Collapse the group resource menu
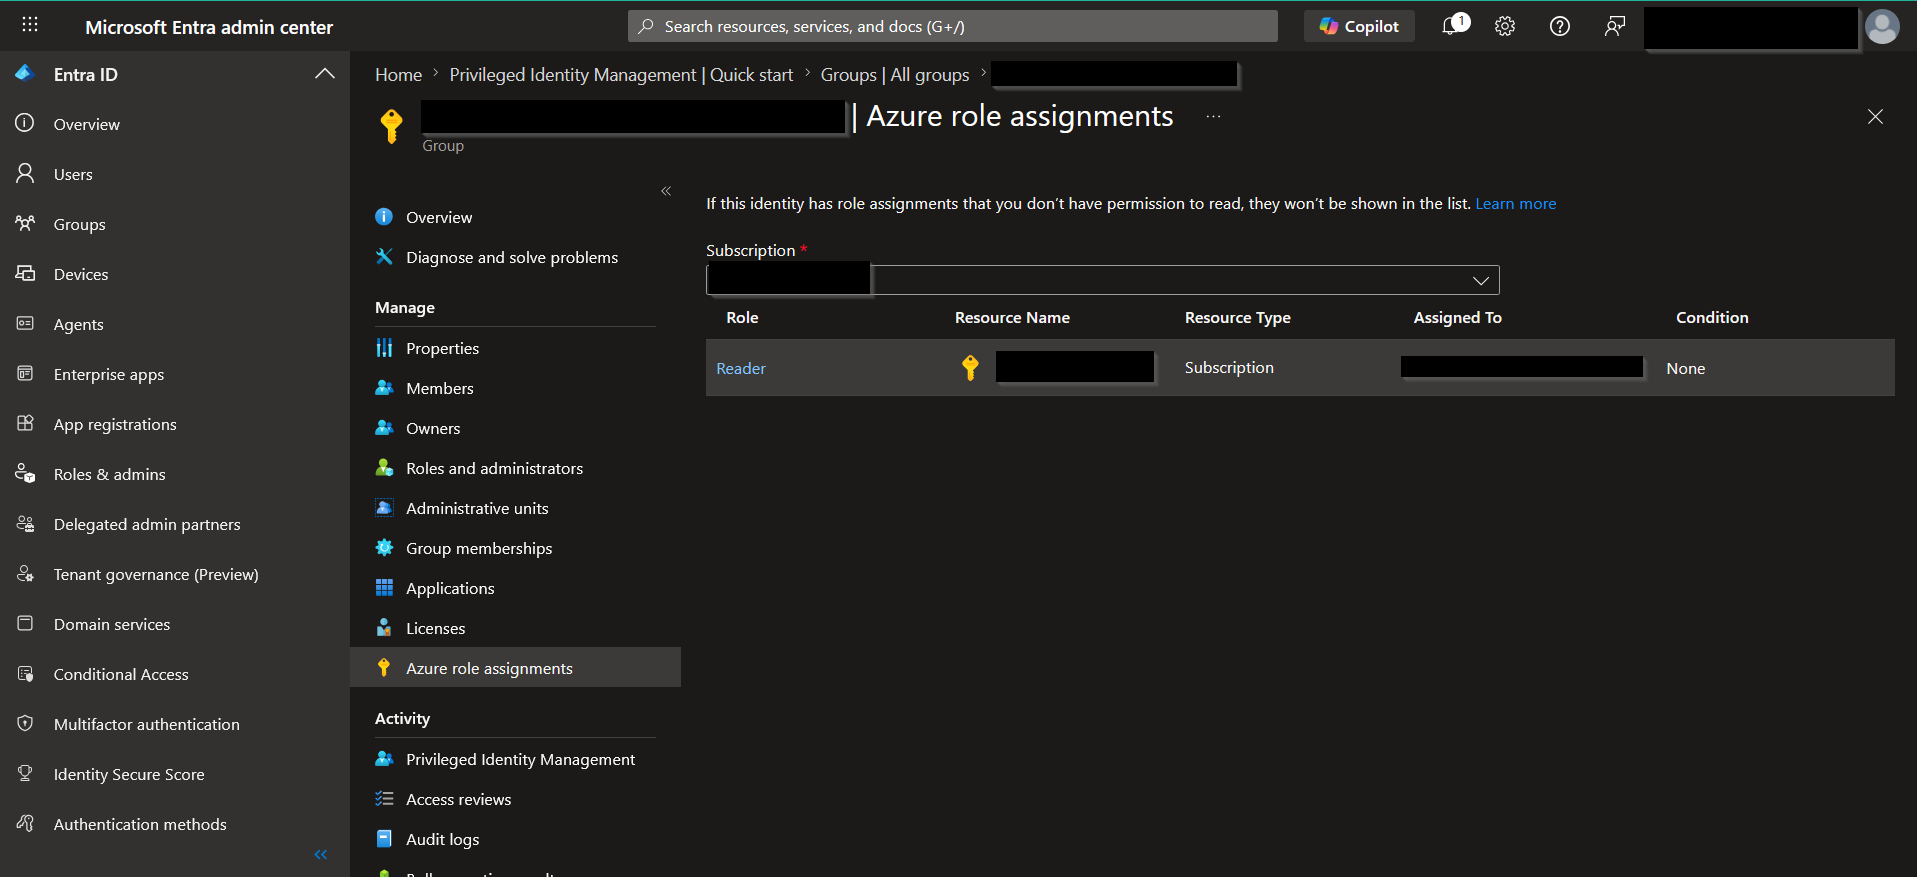The width and height of the screenshot is (1917, 877). [666, 191]
